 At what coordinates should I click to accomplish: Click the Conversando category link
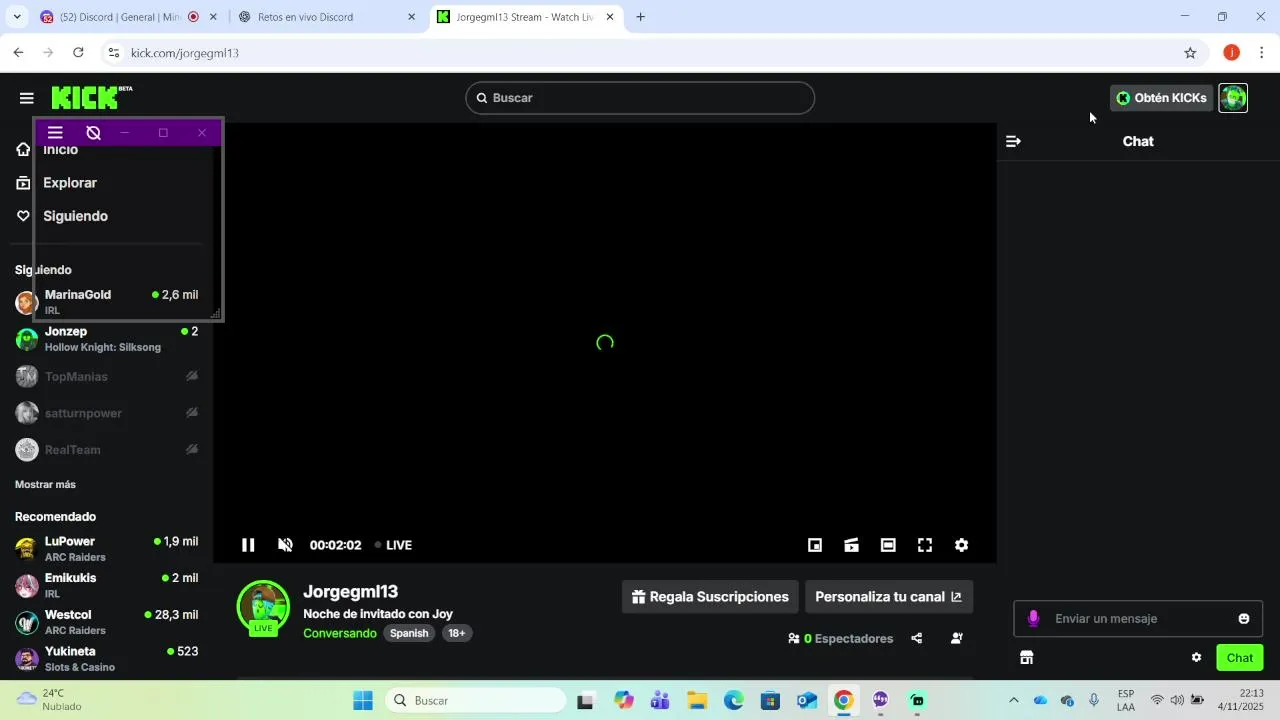tap(340, 633)
